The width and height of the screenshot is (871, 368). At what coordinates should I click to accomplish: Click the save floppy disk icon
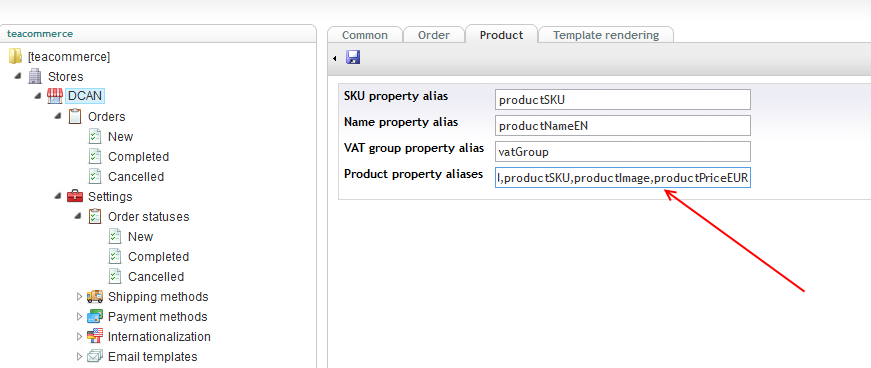click(353, 57)
